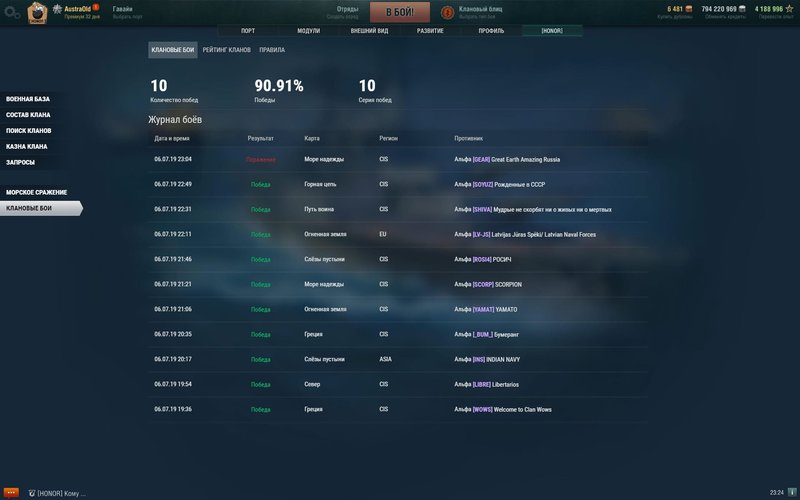Open the settings gear menu
800x500 pixels.
pyautogui.click(x=12, y=13)
